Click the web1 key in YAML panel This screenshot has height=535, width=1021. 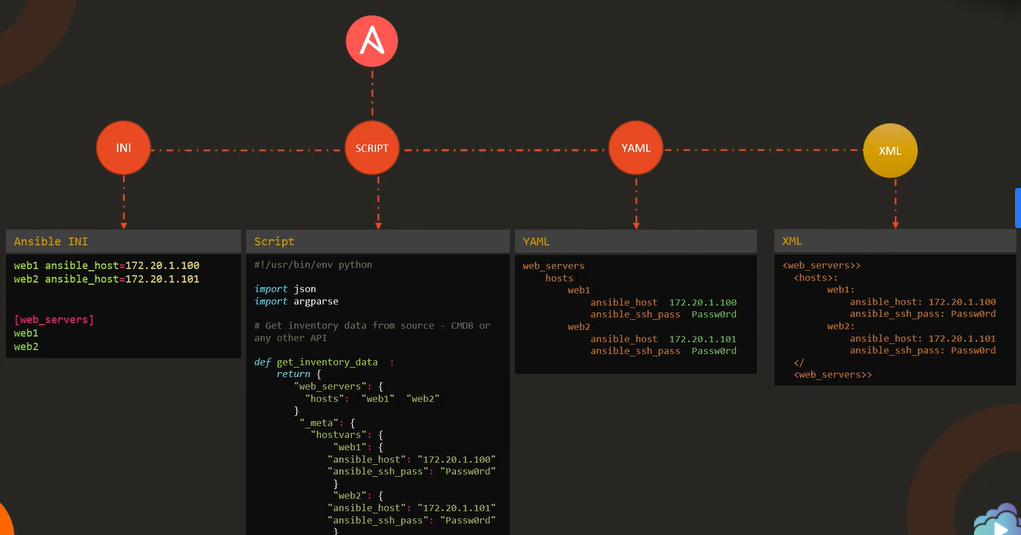579,290
